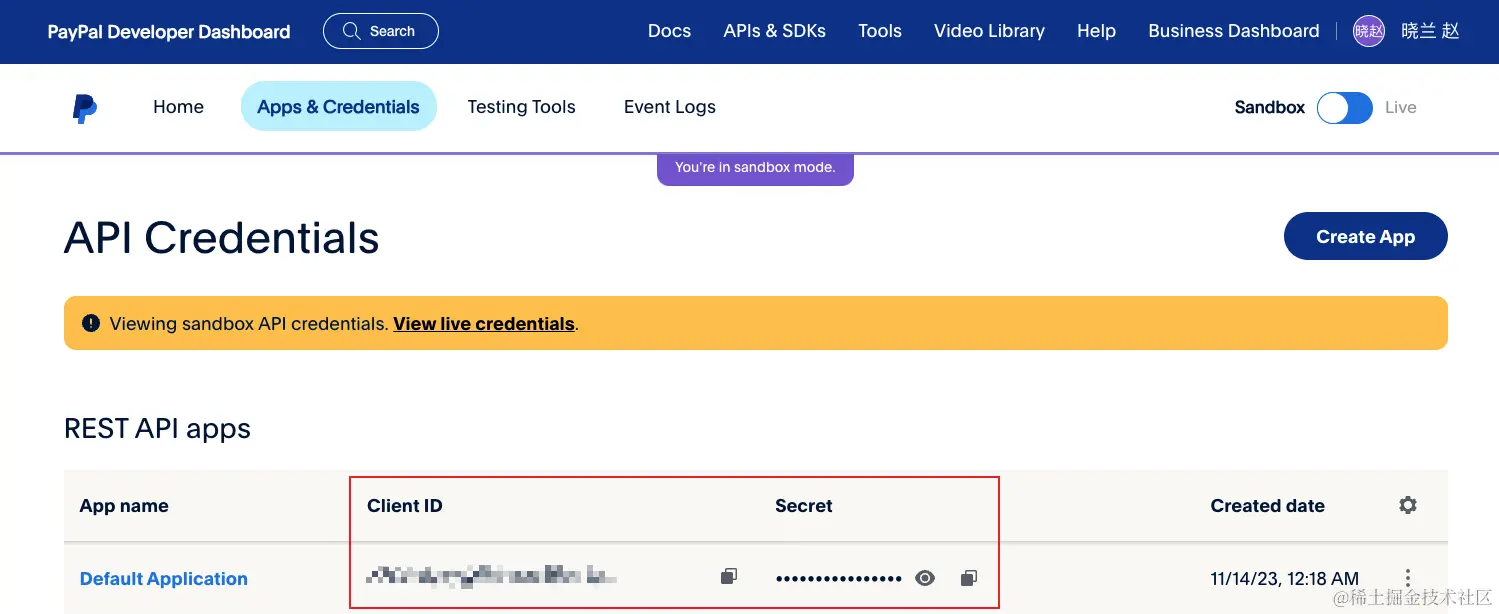The height and width of the screenshot is (614, 1499).
Task: Click the PayPal Developer Dashboard title
Action: [x=169, y=32]
